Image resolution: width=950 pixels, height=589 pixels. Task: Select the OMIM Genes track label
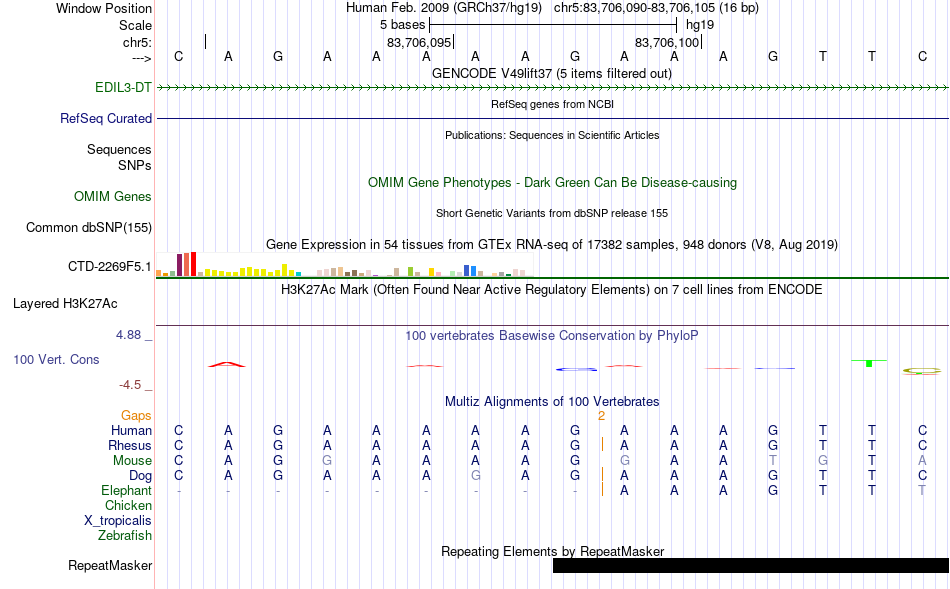(112, 196)
